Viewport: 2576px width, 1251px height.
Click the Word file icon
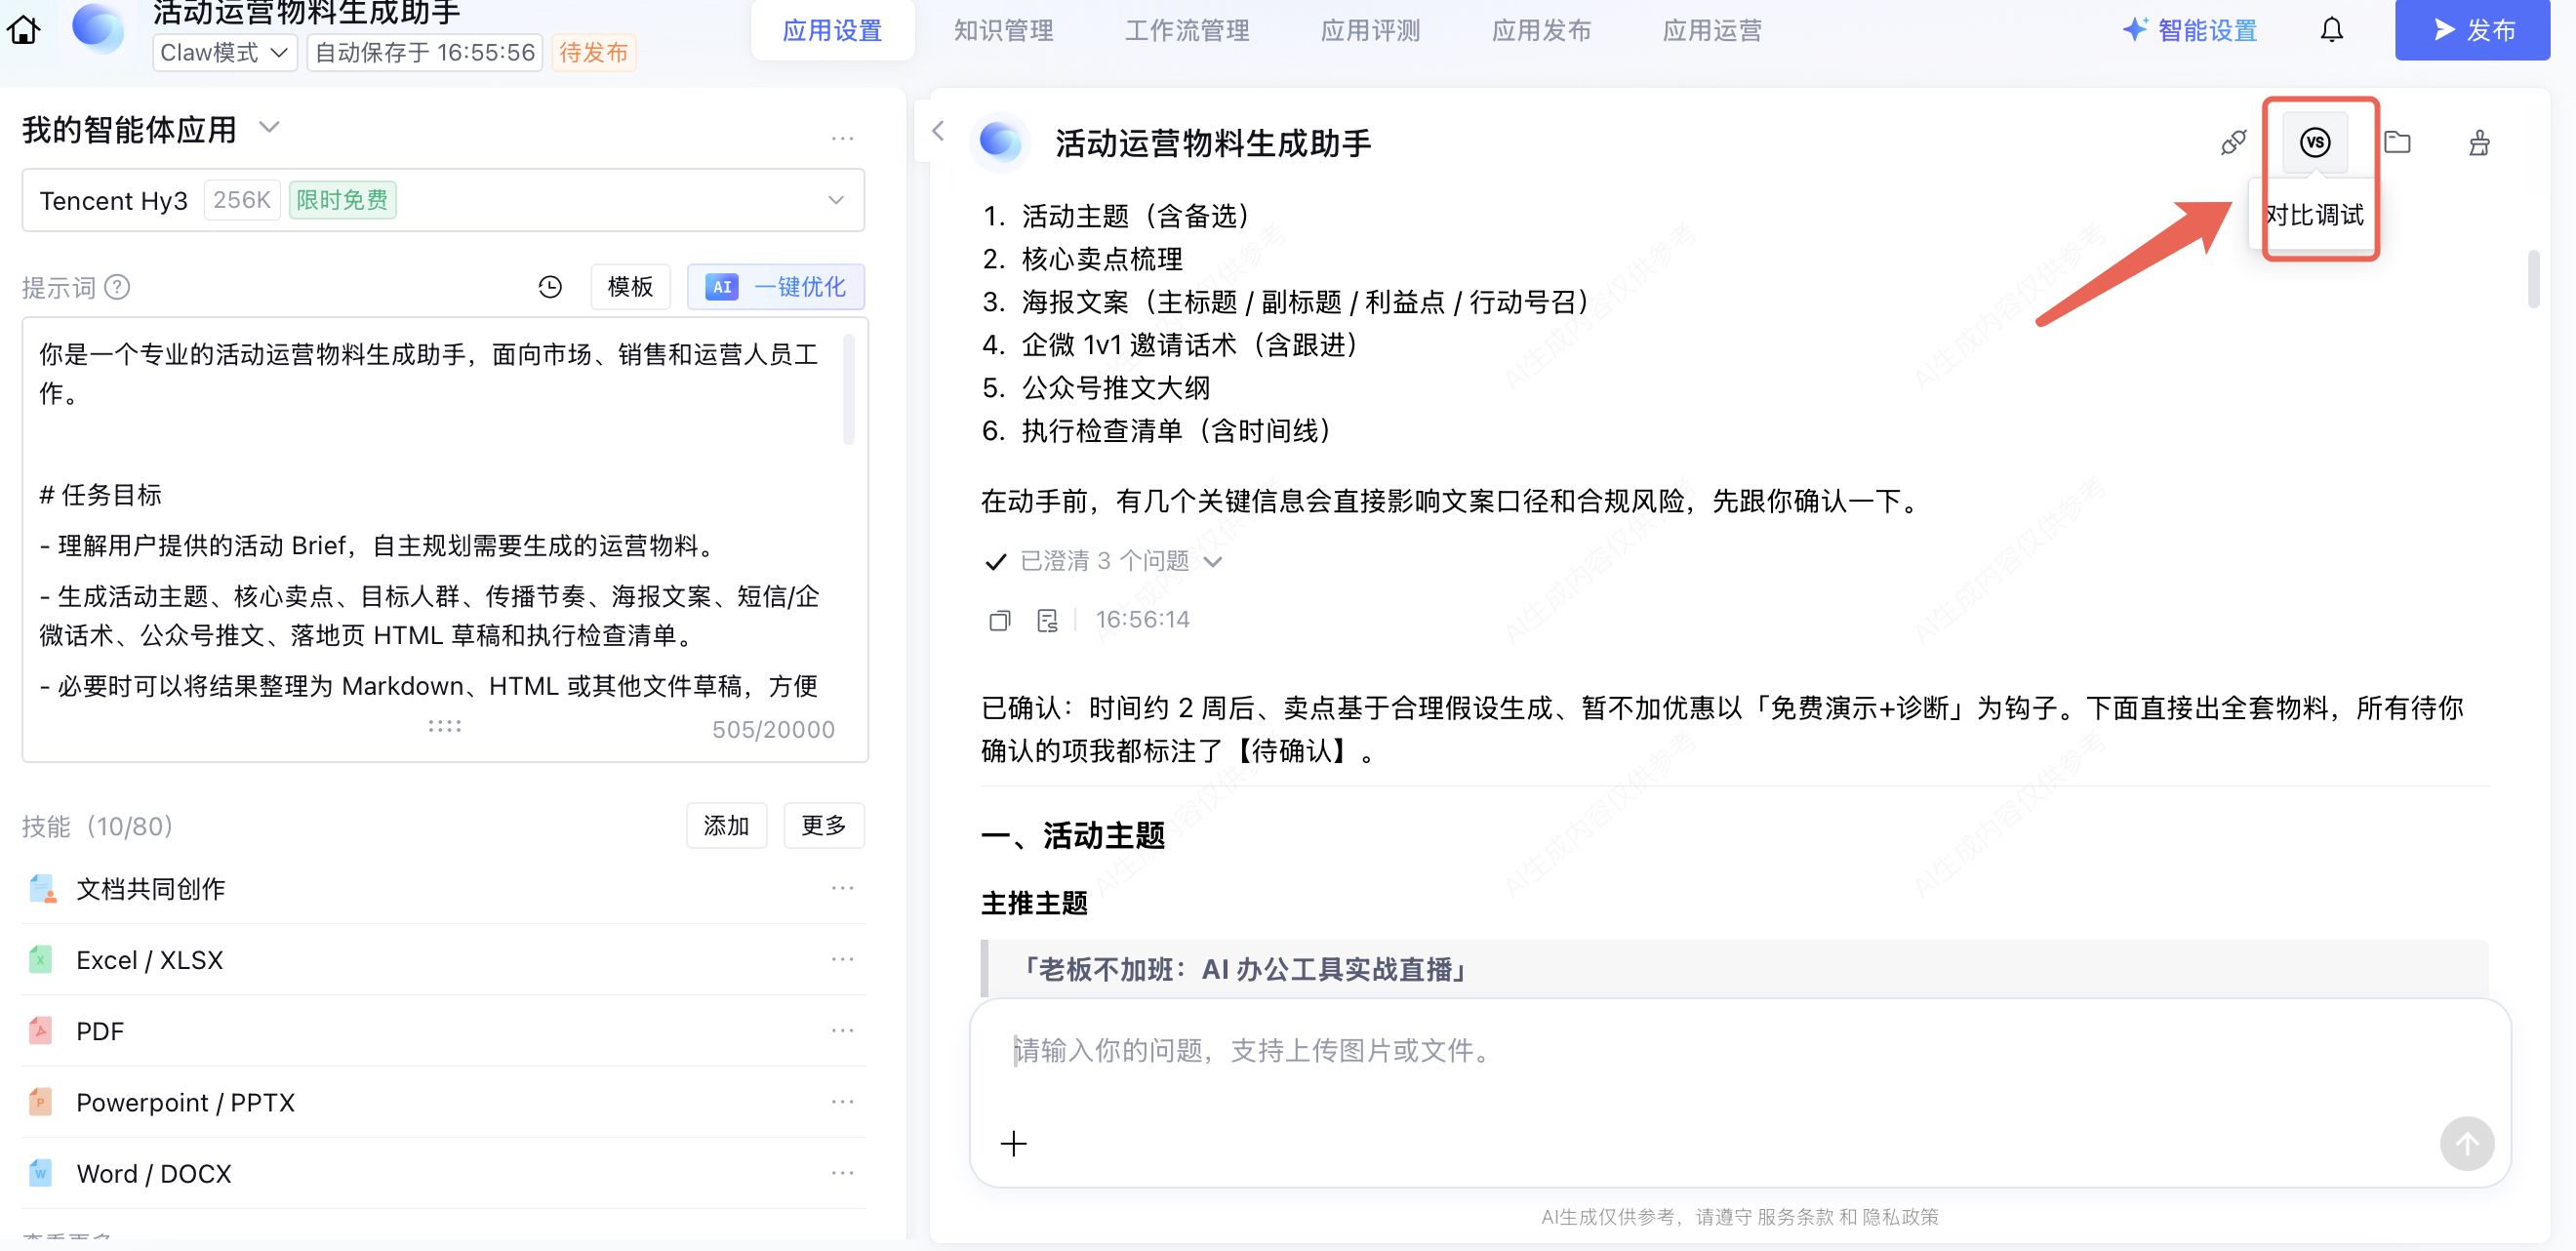pyautogui.click(x=40, y=1172)
